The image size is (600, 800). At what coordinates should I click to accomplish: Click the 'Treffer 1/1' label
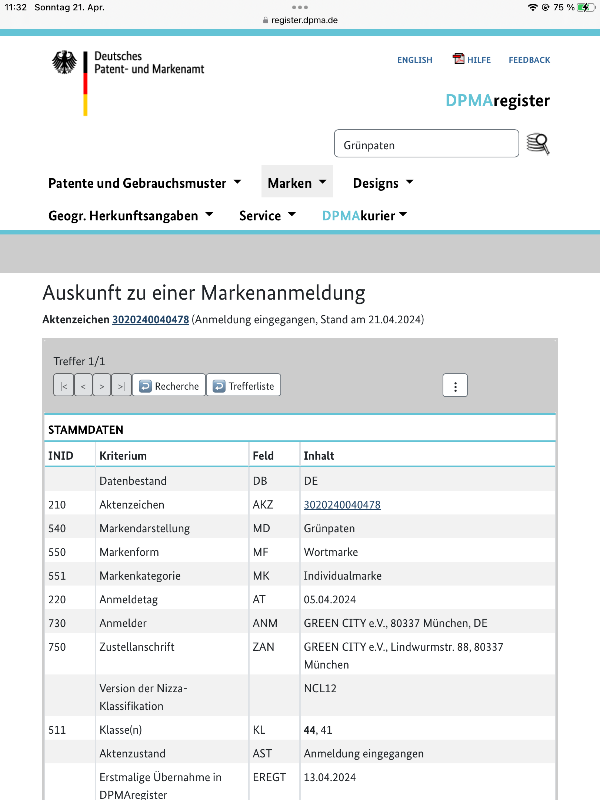79,361
